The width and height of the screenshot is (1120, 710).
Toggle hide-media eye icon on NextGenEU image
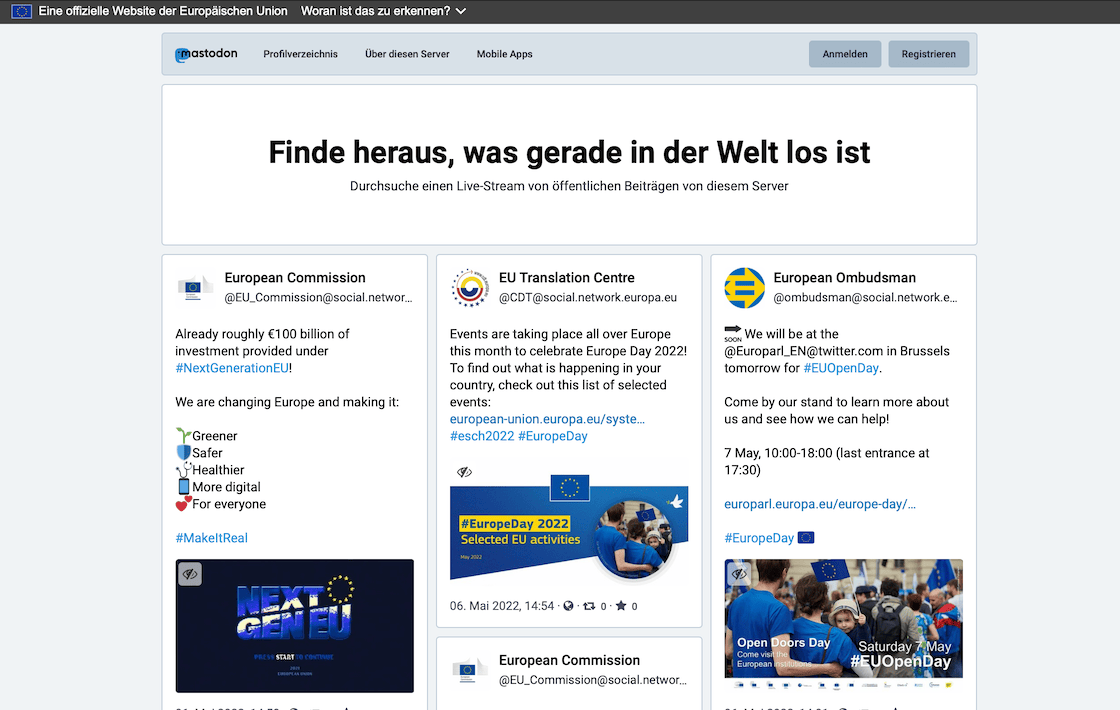tap(190, 574)
